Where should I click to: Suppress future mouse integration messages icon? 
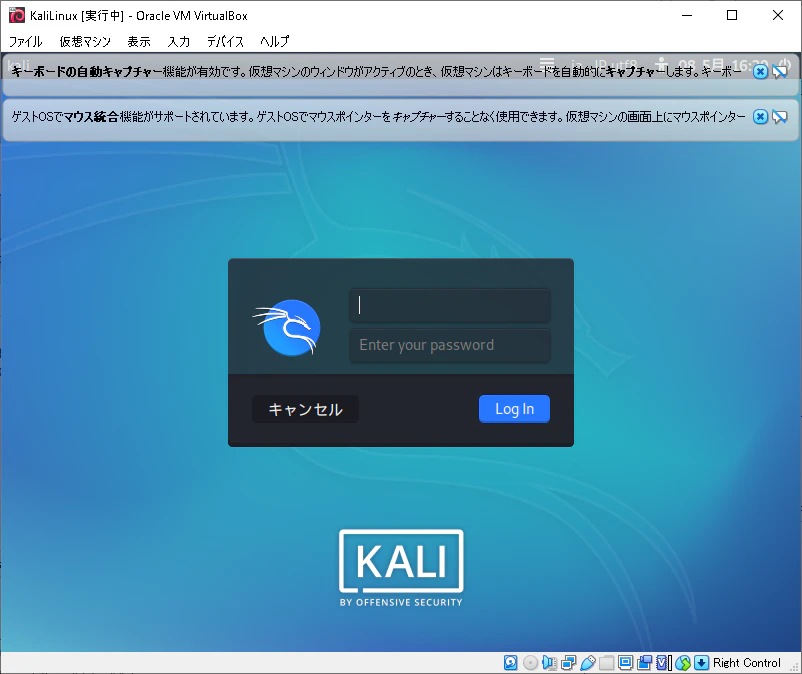point(779,117)
